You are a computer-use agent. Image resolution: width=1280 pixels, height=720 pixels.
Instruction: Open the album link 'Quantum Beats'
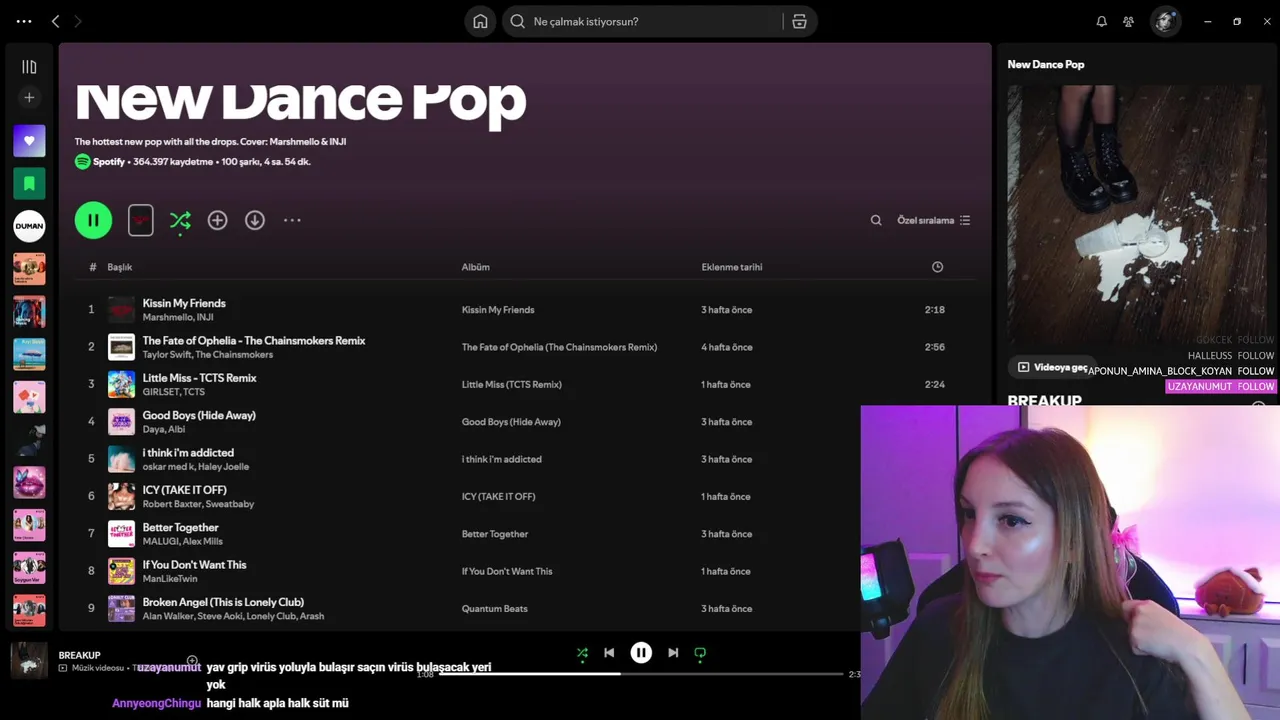[x=494, y=608]
